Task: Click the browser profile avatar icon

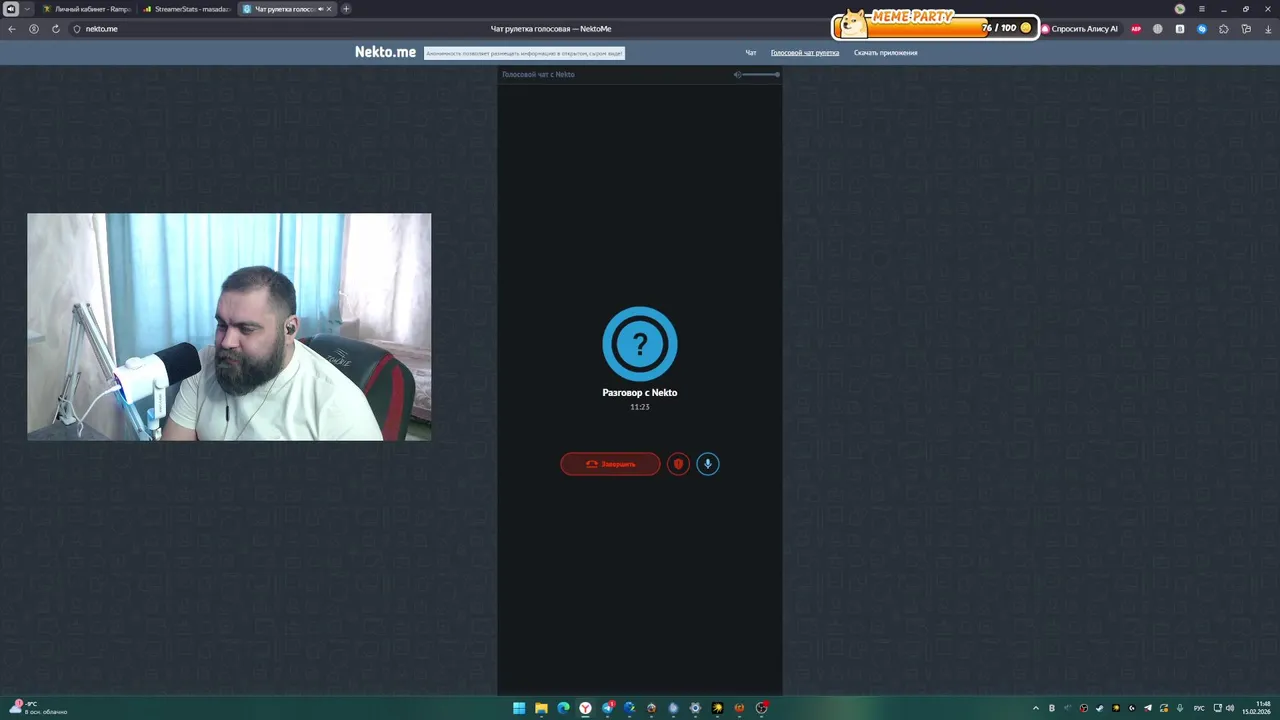Action: (1180, 9)
